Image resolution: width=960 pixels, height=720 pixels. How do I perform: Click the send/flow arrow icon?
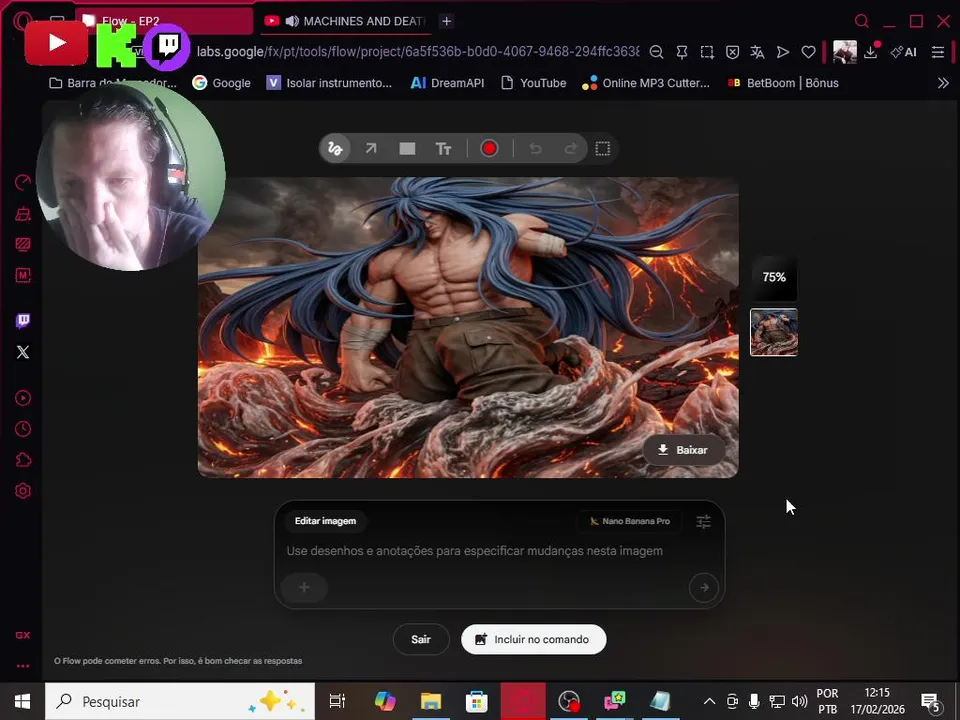pyautogui.click(x=782, y=52)
